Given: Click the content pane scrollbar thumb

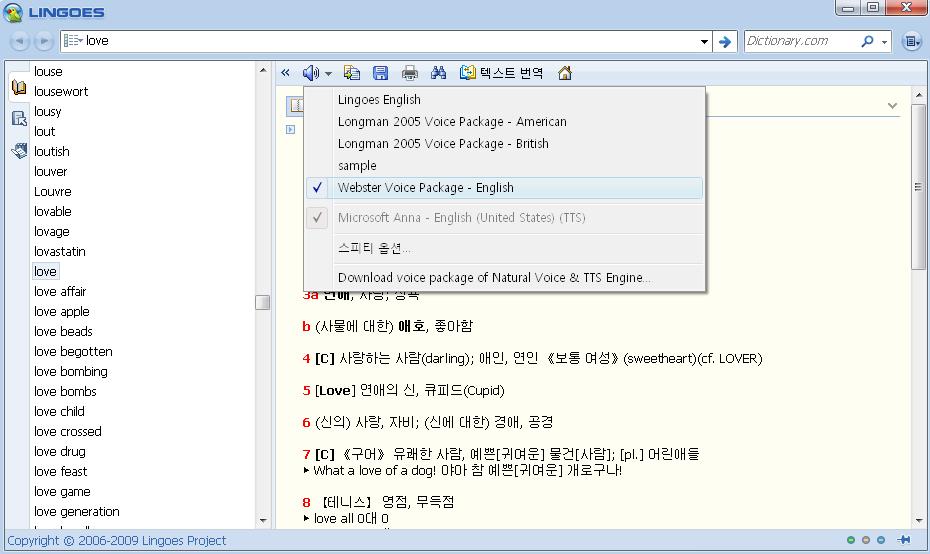Looking at the screenshot, I should click(x=918, y=187).
